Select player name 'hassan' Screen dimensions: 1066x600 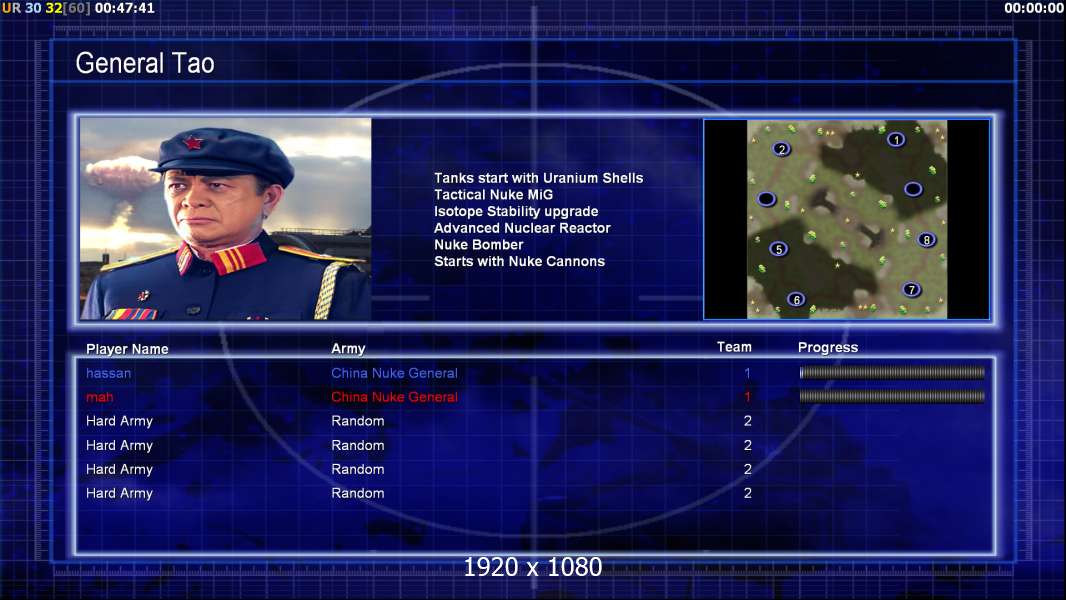[109, 373]
